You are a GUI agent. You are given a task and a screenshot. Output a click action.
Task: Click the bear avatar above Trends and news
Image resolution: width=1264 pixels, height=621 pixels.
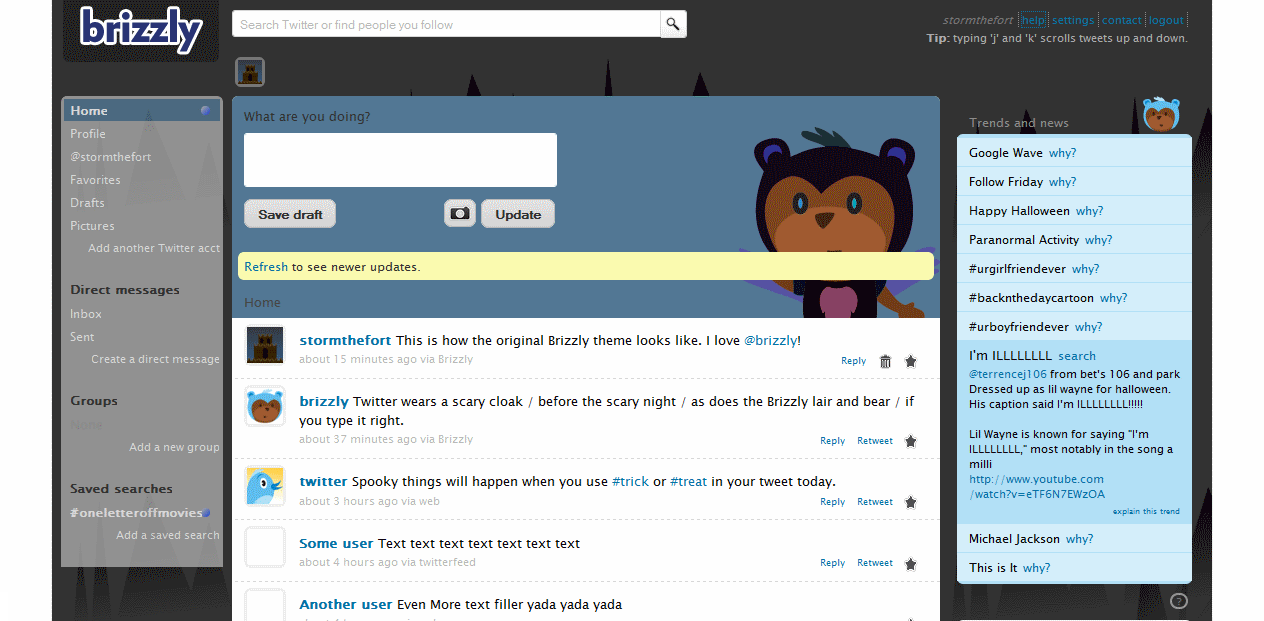(x=1161, y=114)
